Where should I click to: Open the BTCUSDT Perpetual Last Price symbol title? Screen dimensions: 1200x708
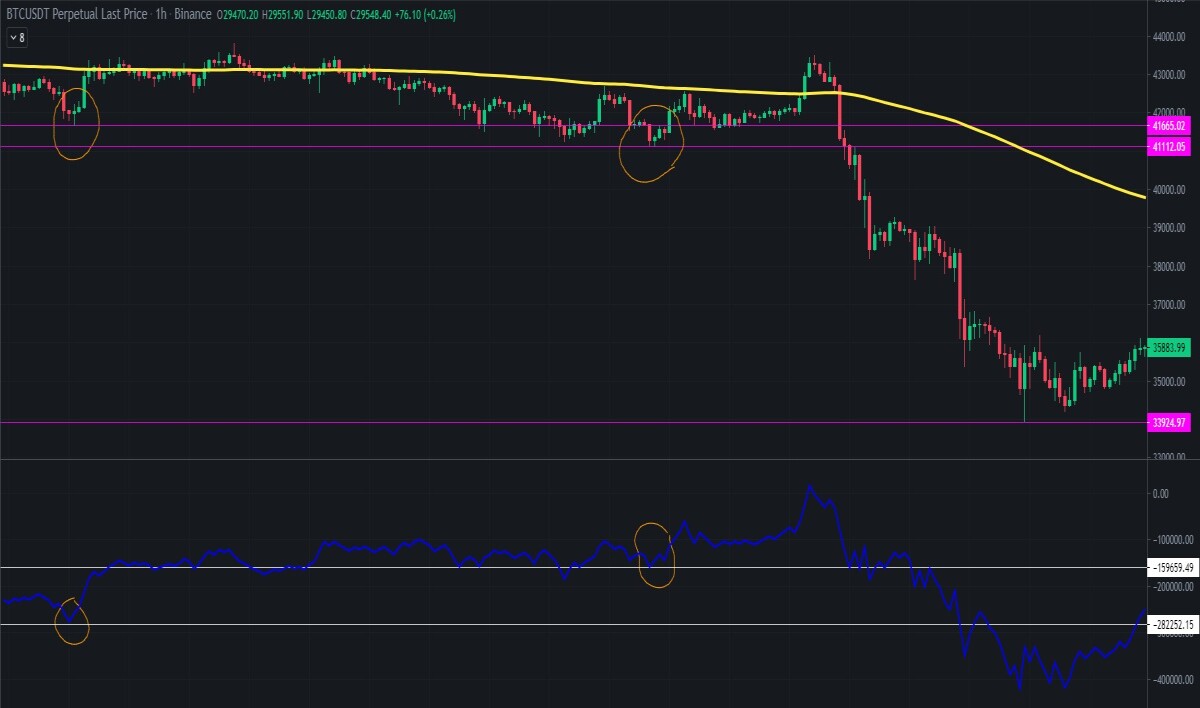79,14
